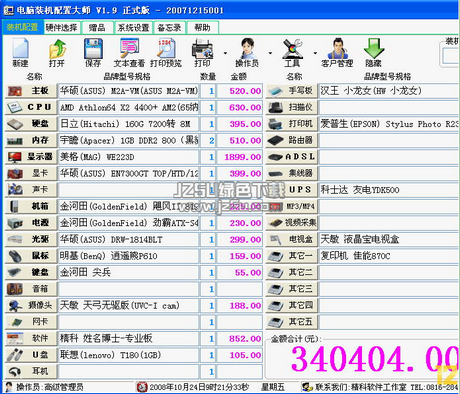Open a file with the 打开 icon
The height and width of the screenshot is (394, 460).
(x=57, y=53)
